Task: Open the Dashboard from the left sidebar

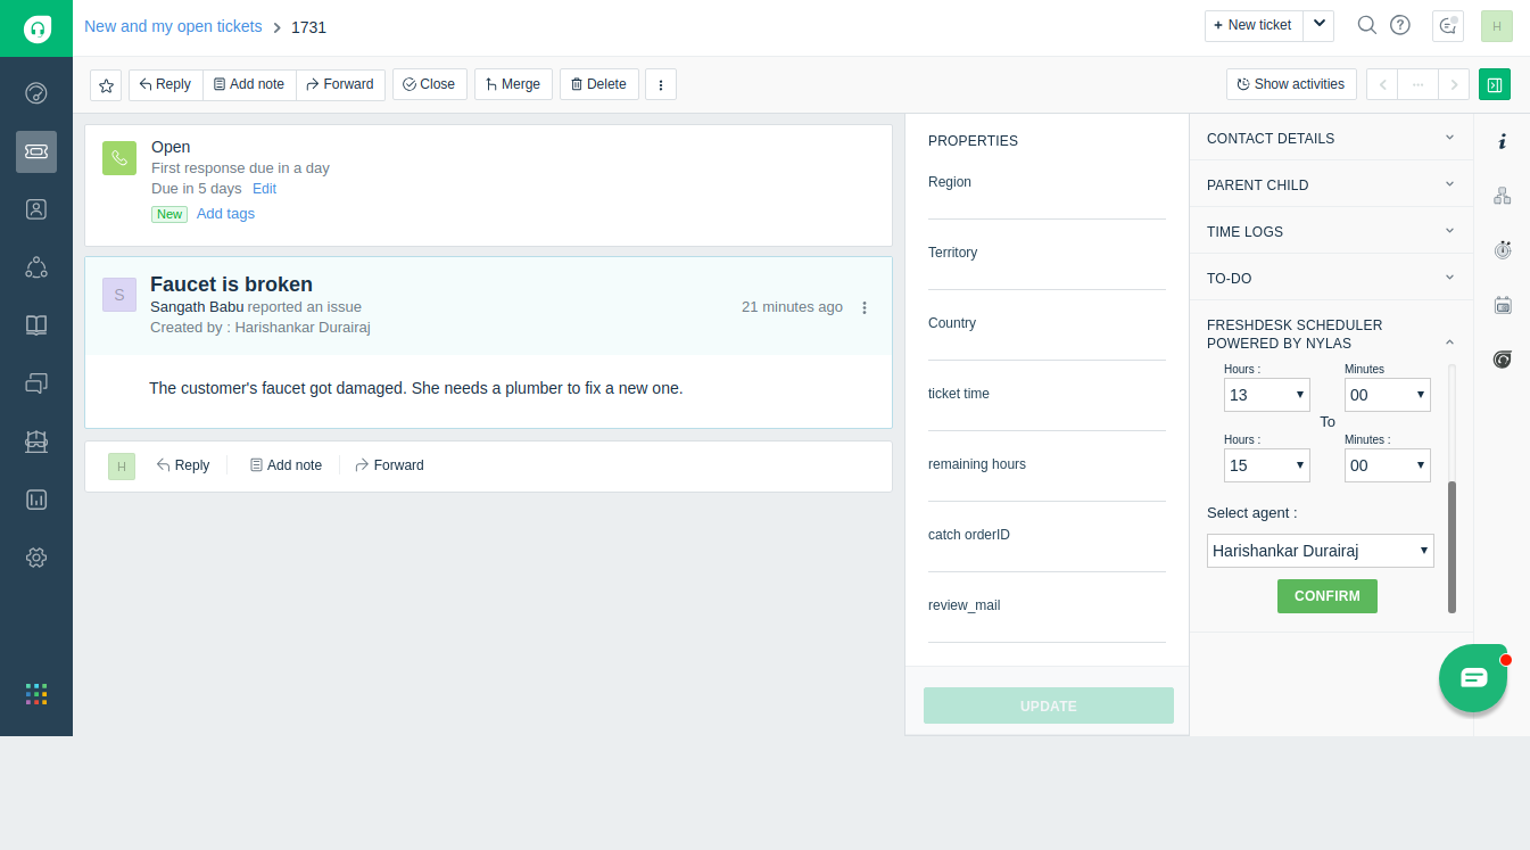Action: click(x=36, y=93)
